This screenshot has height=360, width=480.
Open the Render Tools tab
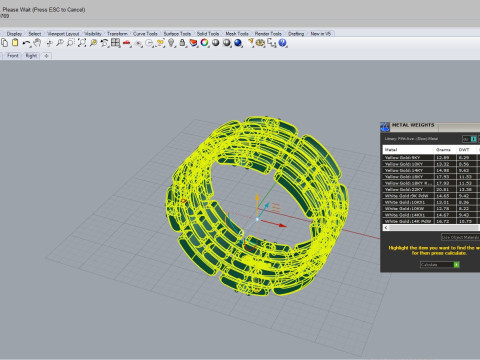(268, 34)
